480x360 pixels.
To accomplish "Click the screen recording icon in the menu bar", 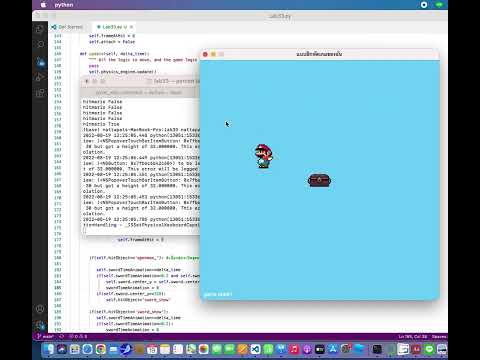I will (x=424, y=5).
